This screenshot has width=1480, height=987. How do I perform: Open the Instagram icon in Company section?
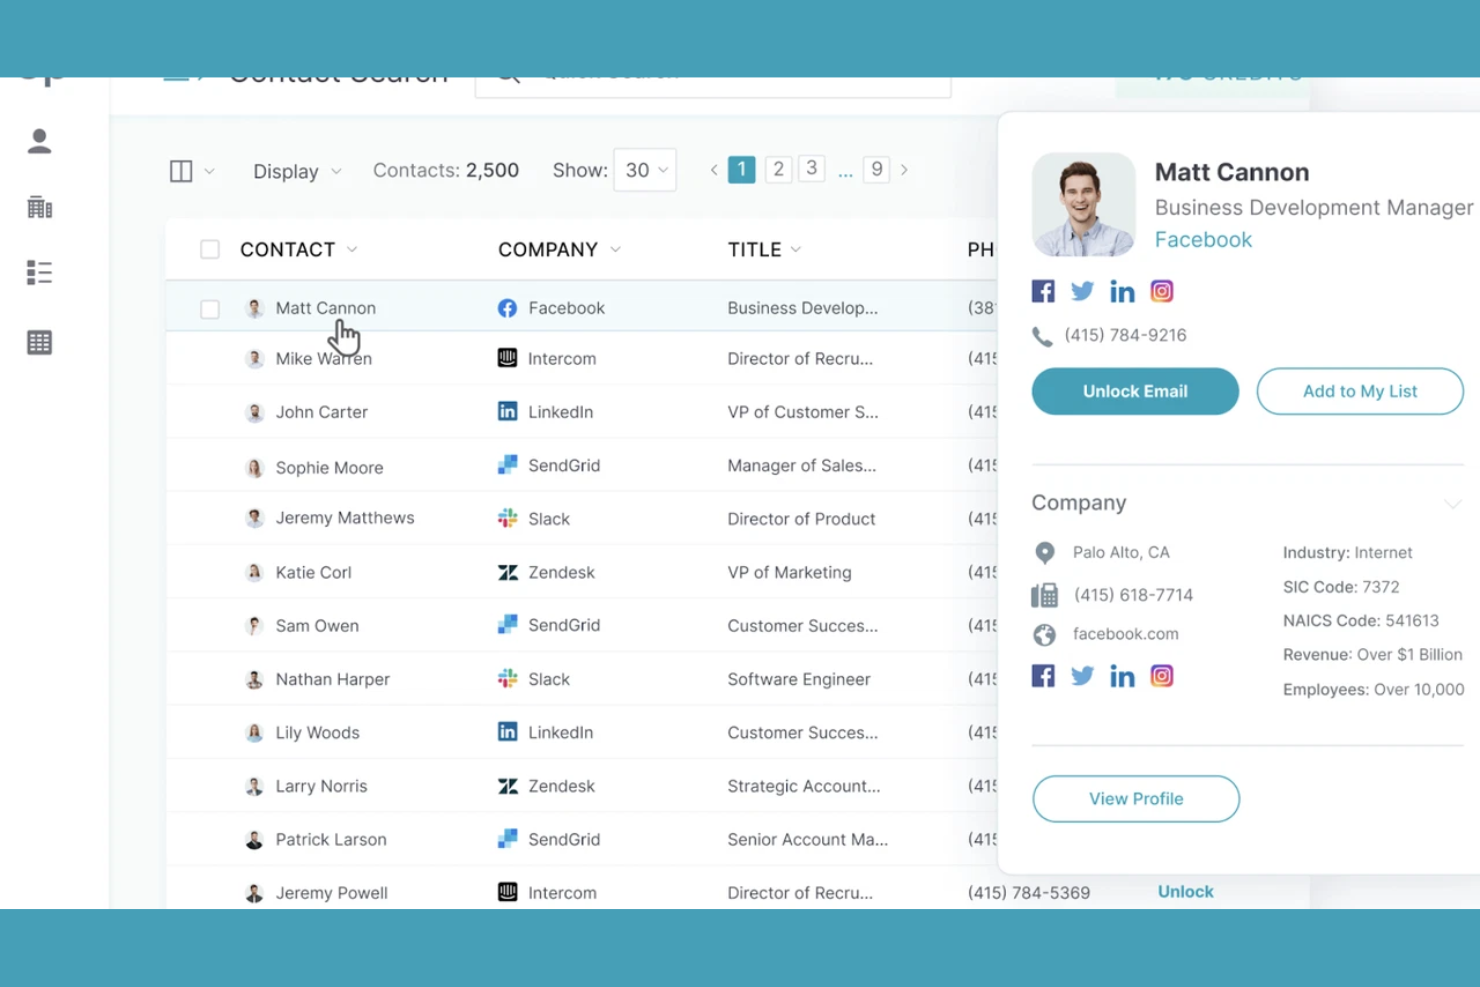pos(1161,676)
